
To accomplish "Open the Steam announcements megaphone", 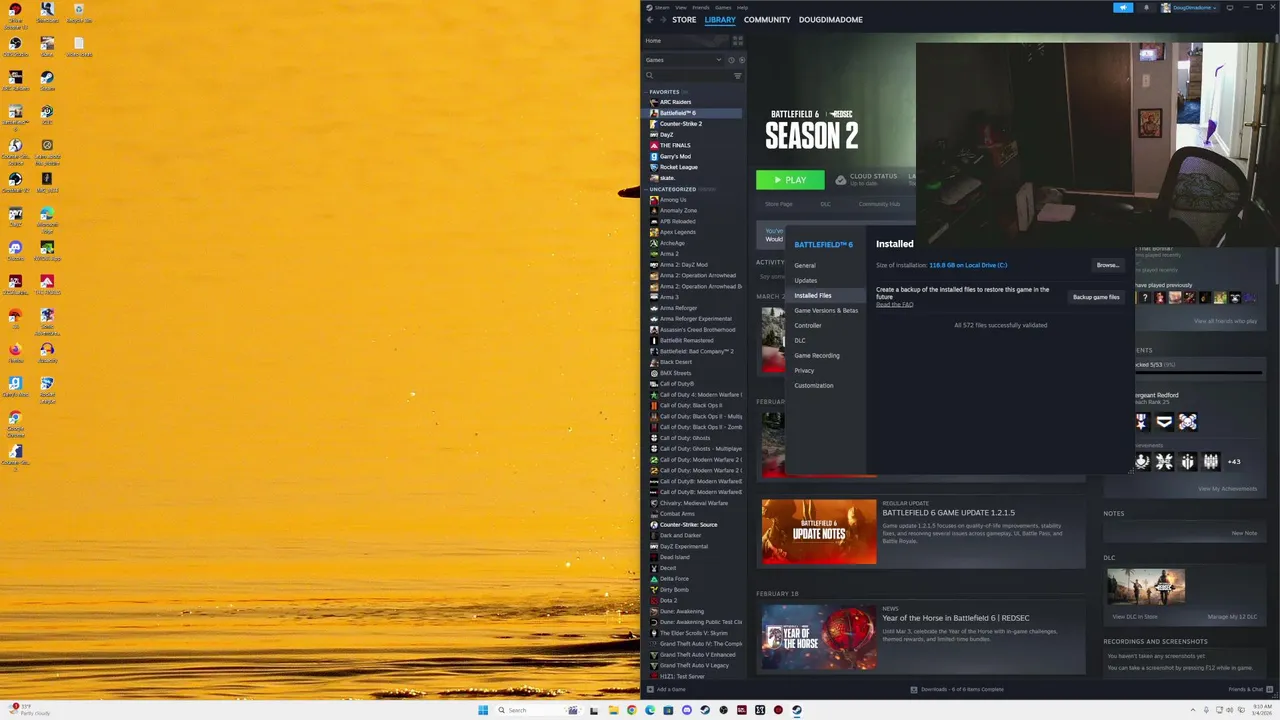I will [x=1124, y=7].
